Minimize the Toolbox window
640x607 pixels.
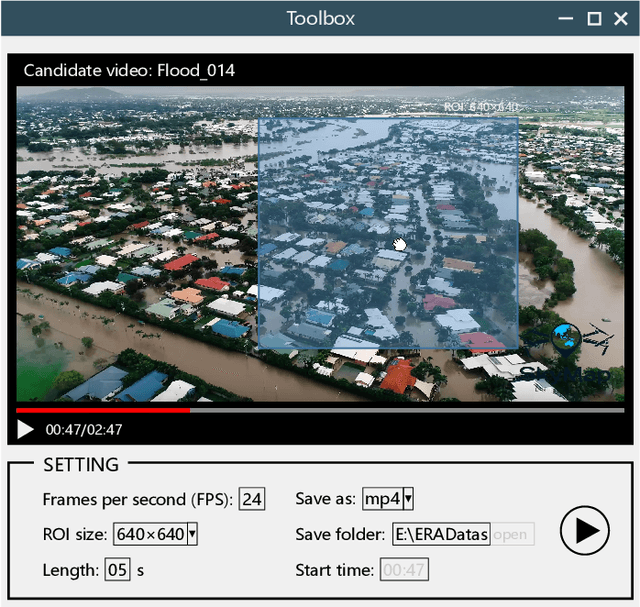click(x=566, y=18)
